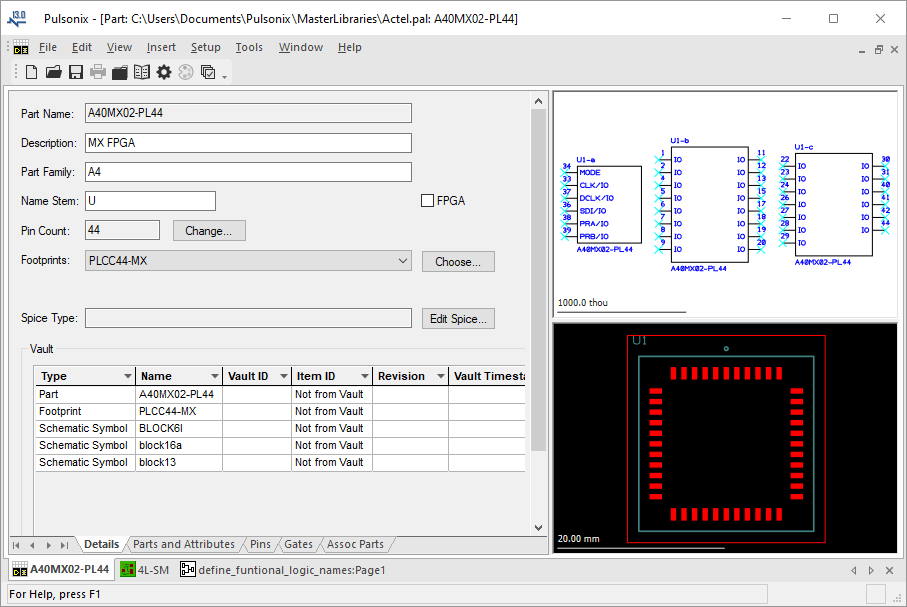Click the Description text field
The height and width of the screenshot is (607, 907).
248,143
